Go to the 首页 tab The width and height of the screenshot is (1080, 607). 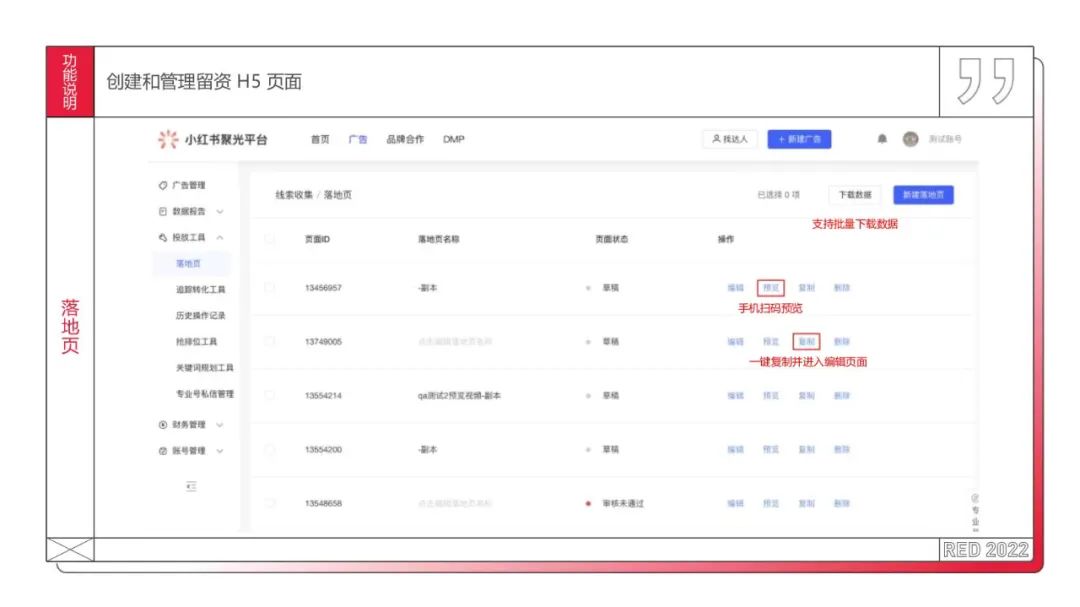pos(320,139)
